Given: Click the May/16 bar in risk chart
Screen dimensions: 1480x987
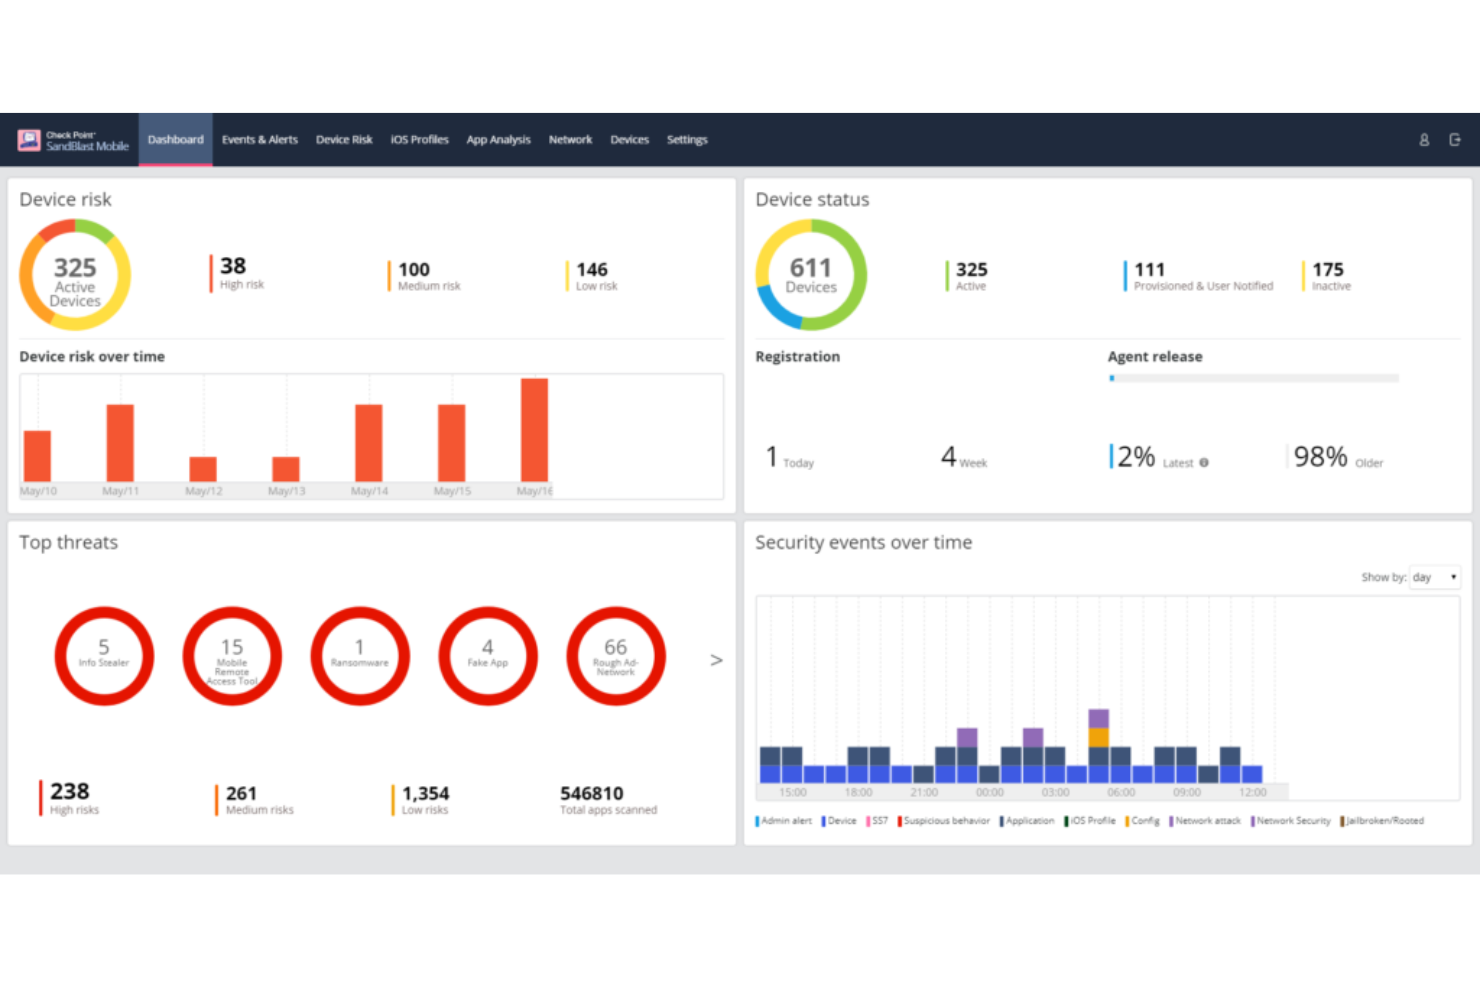Looking at the screenshot, I should pos(534,430).
